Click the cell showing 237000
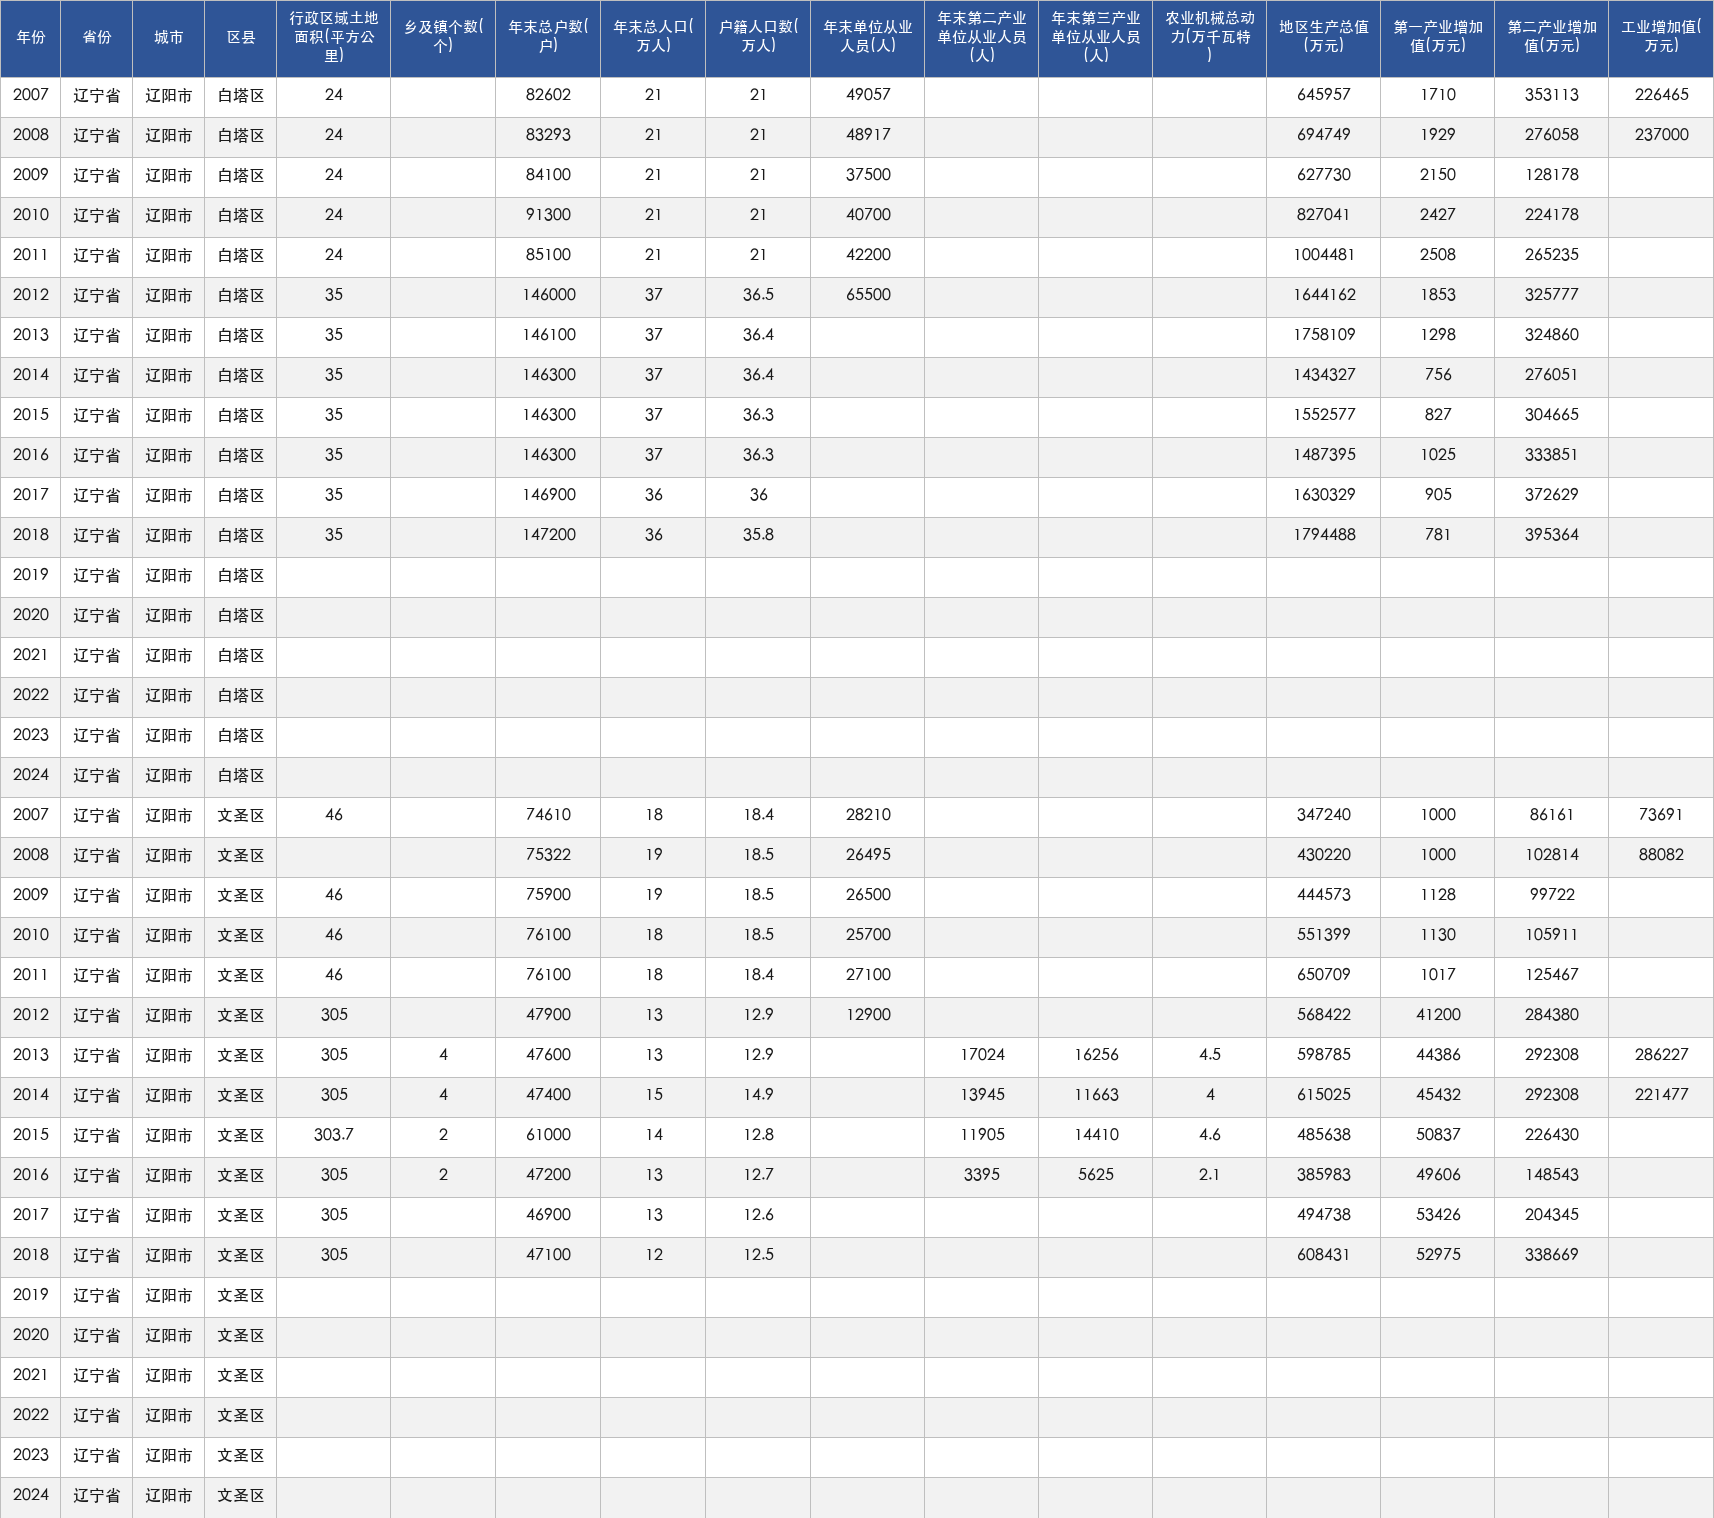1714x1518 pixels. tap(1661, 135)
